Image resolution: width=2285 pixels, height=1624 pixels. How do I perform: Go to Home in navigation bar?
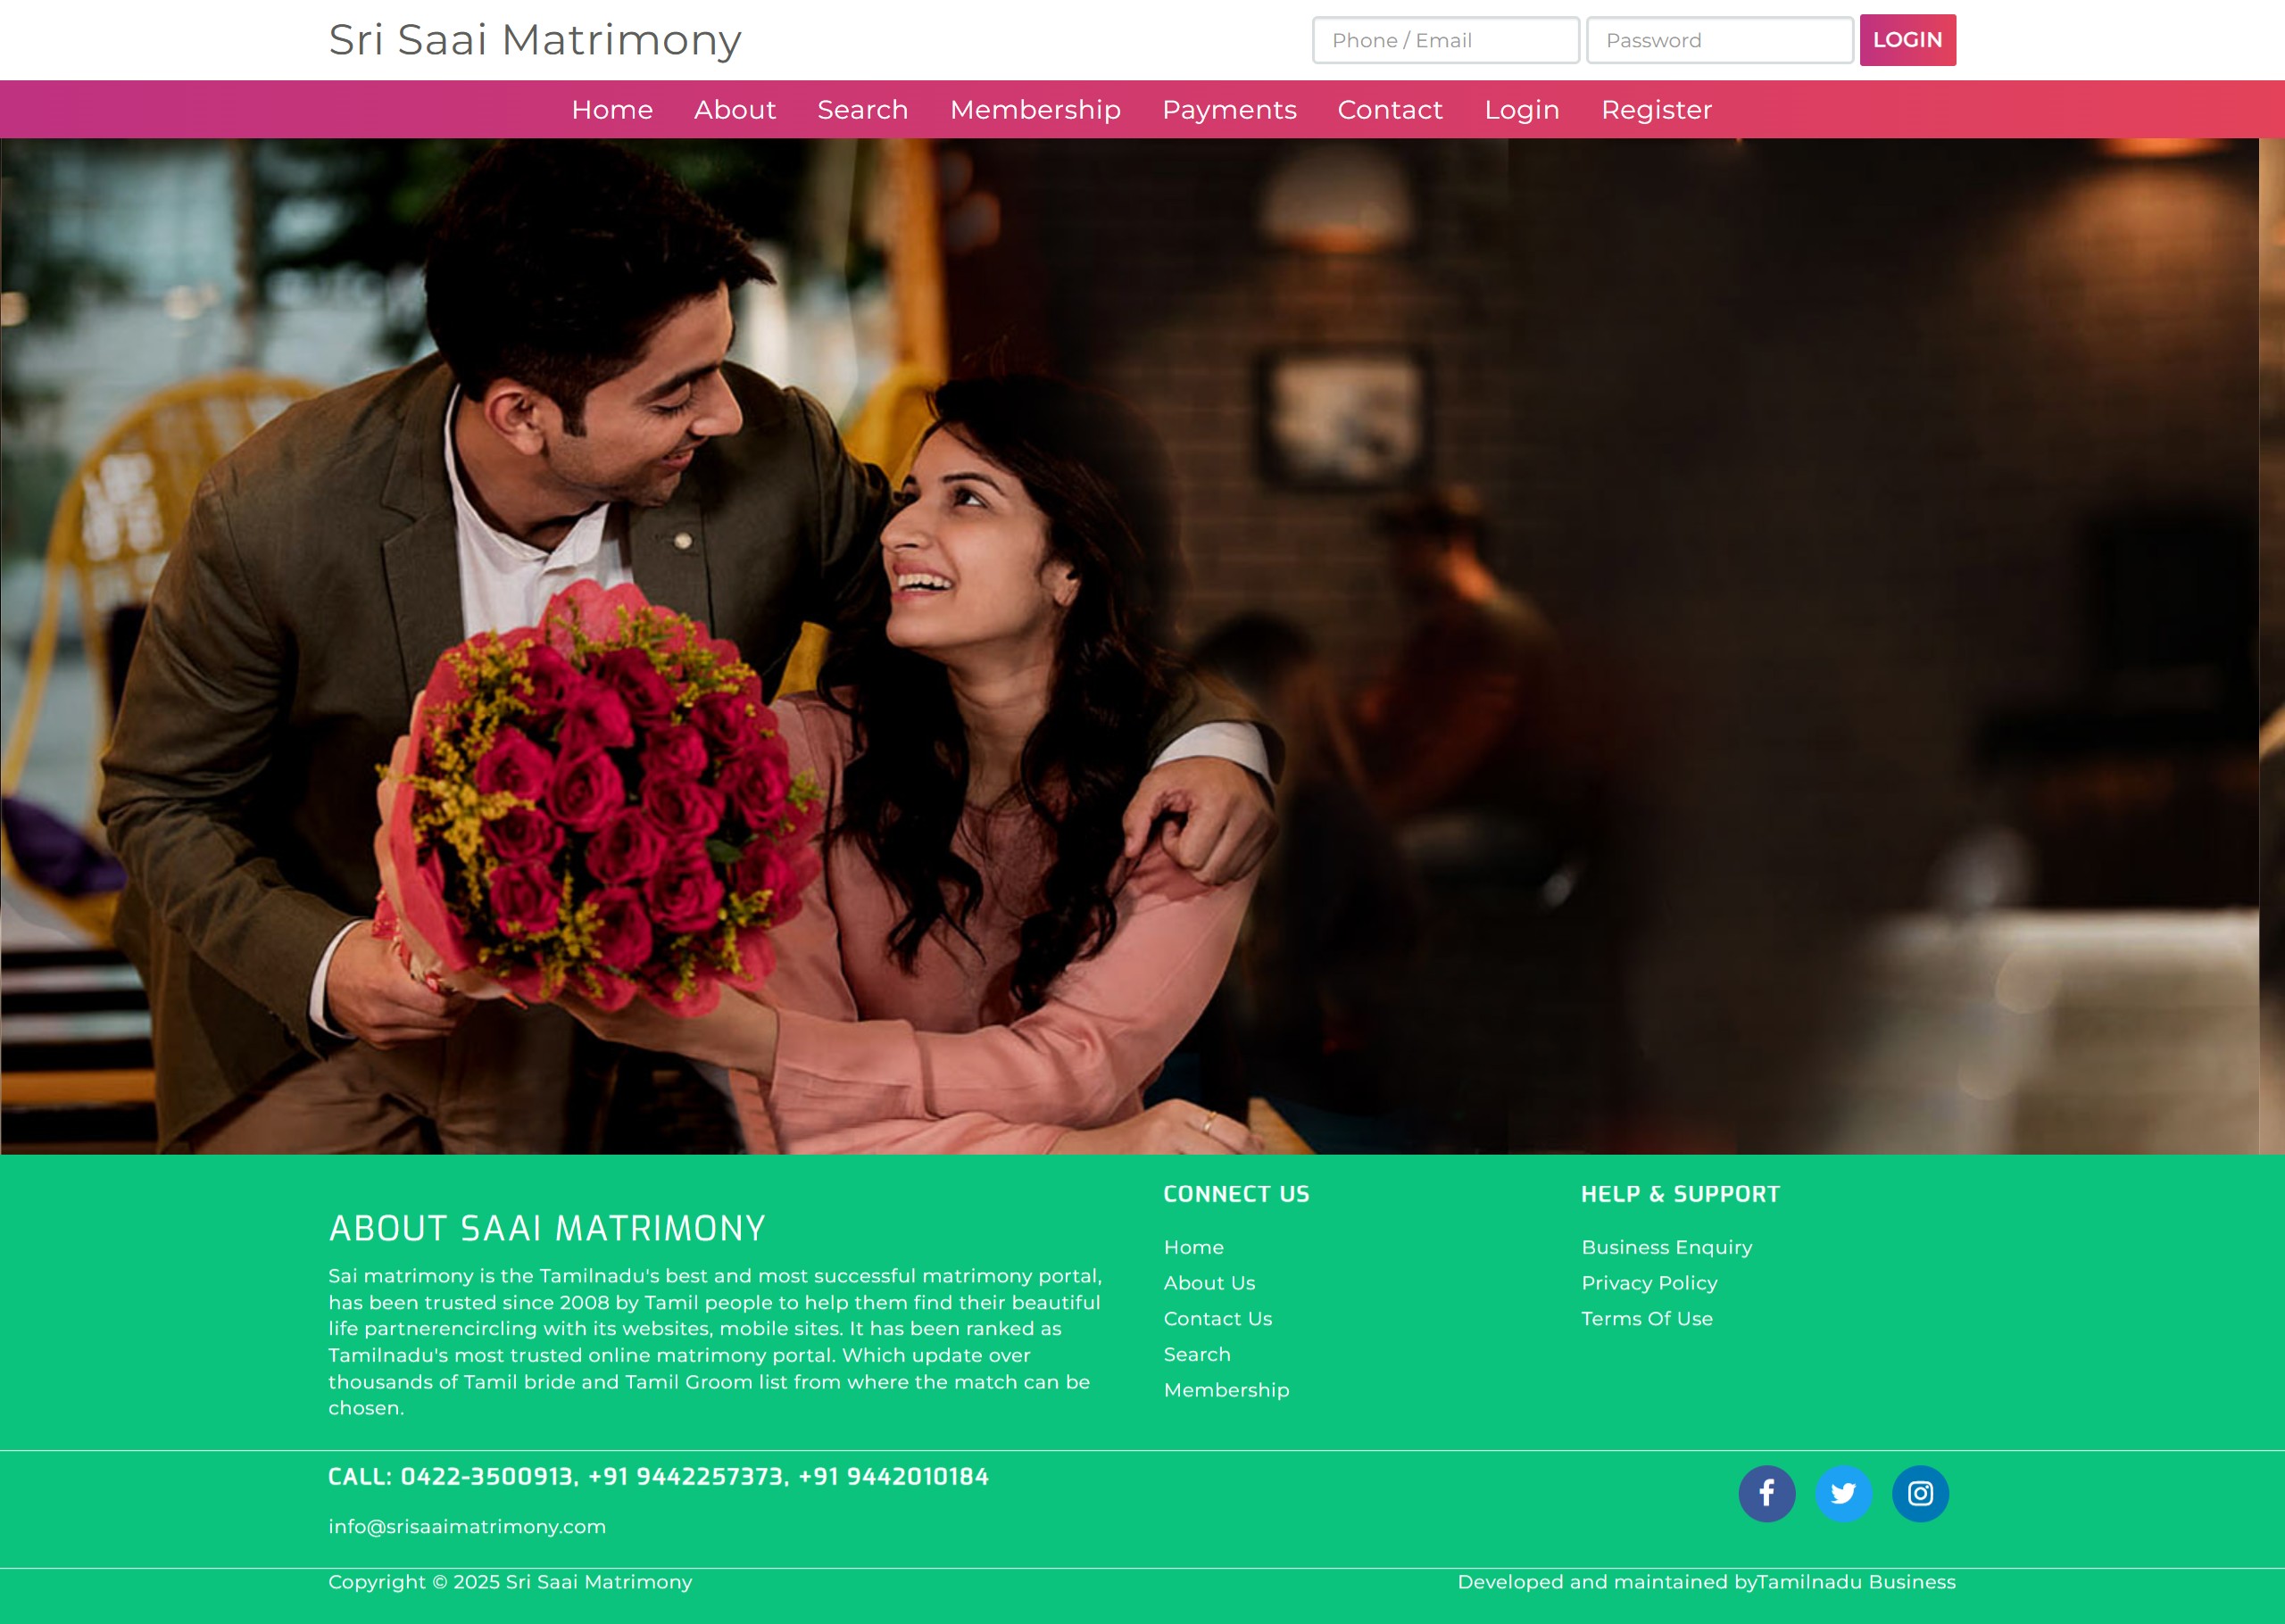pyautogui.click(x=612, y=110)
